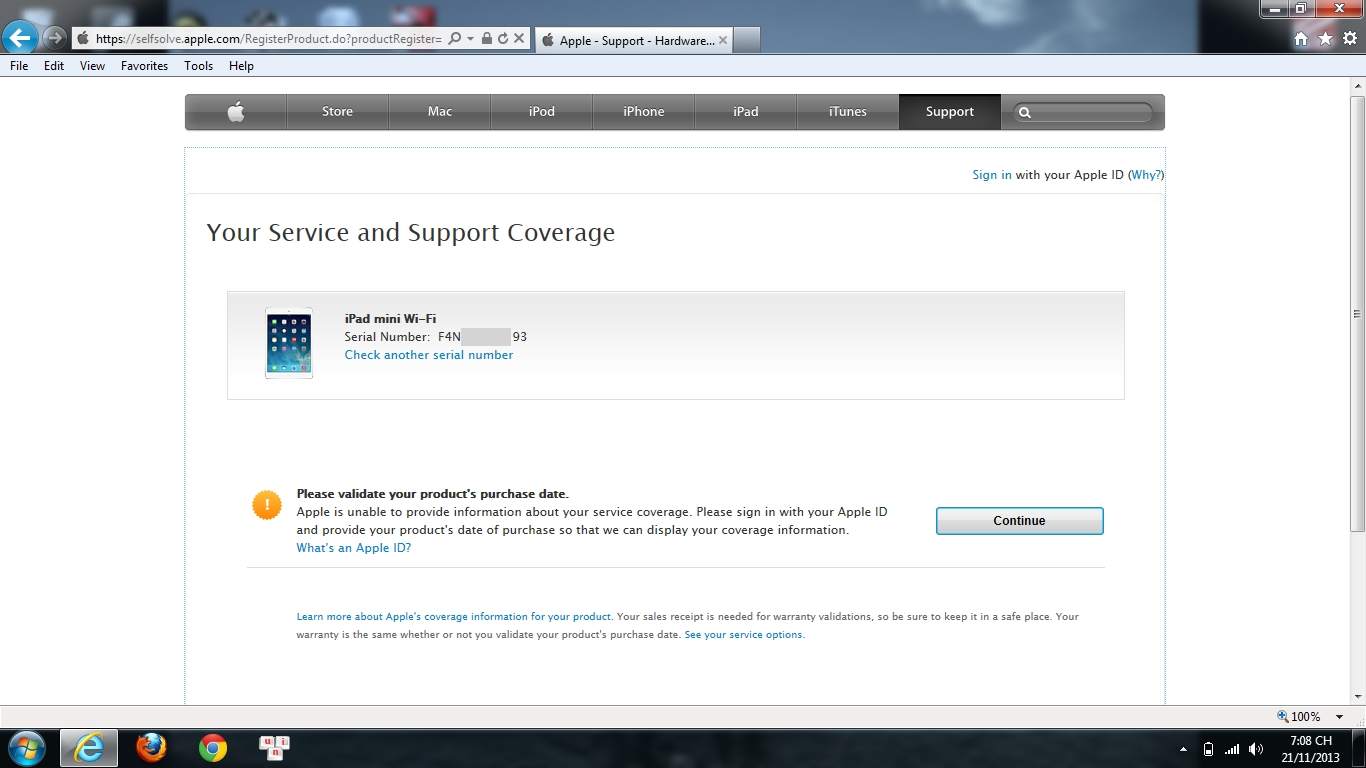The width and height of the screenshot is (1366, 768).
Task: Open the View menu
Action: [92, 66]
